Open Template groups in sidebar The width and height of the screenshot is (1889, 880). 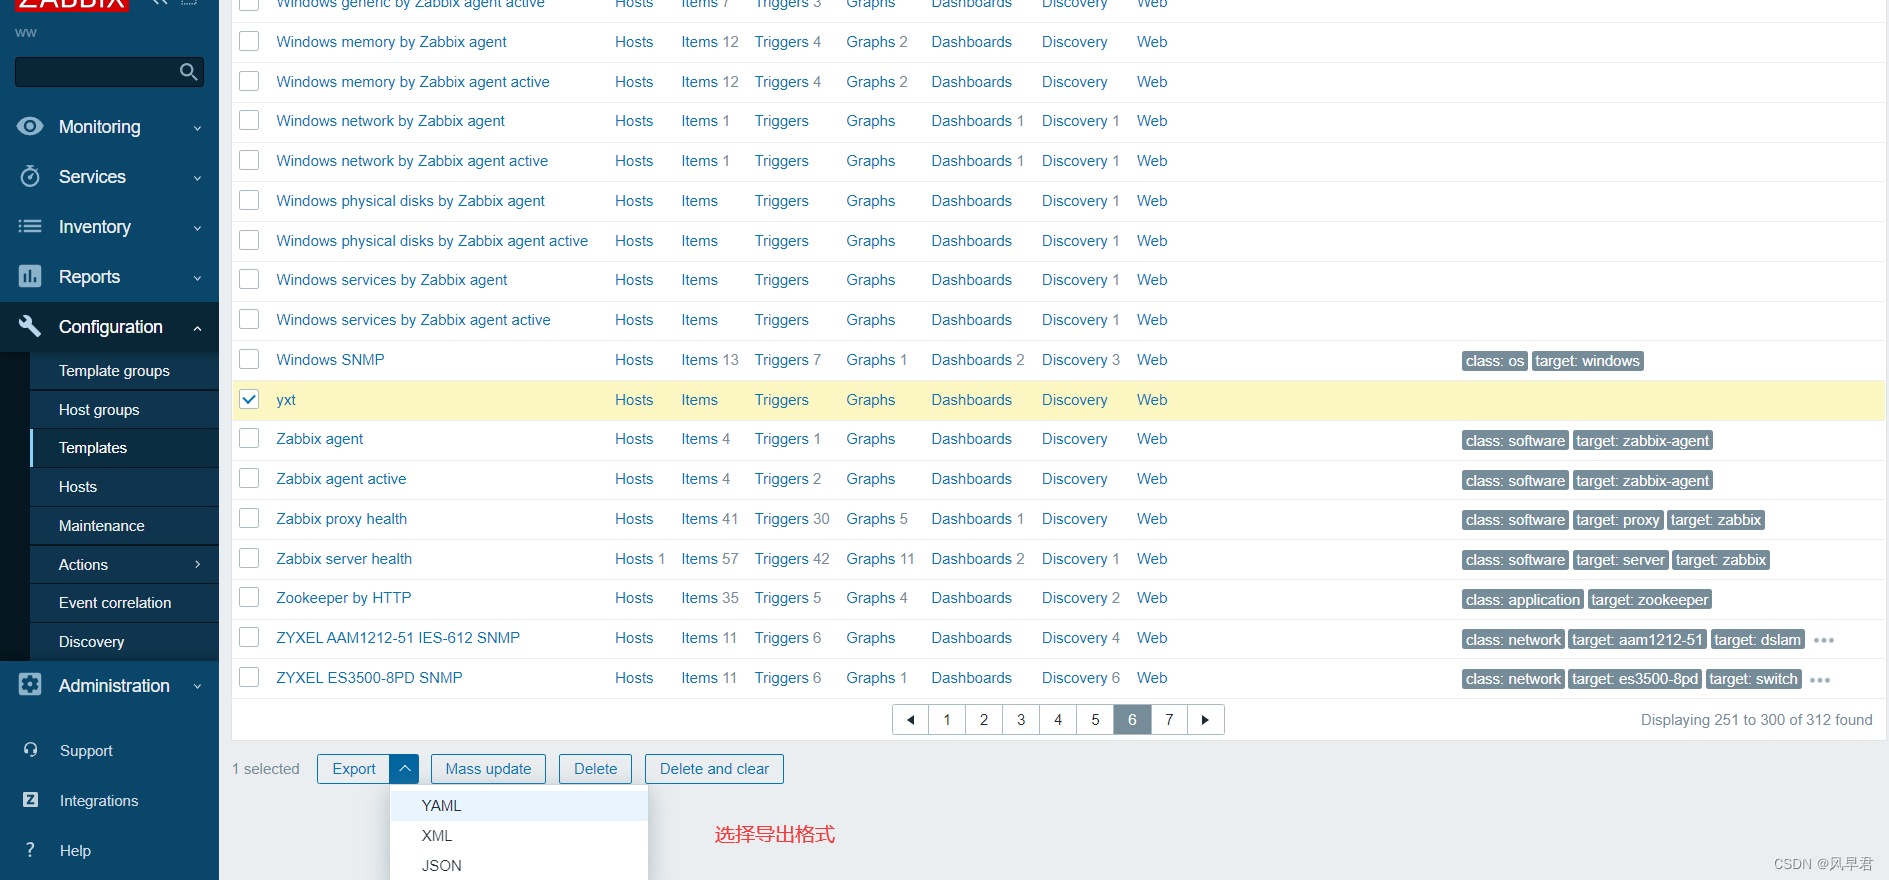[x=114, y=371]
